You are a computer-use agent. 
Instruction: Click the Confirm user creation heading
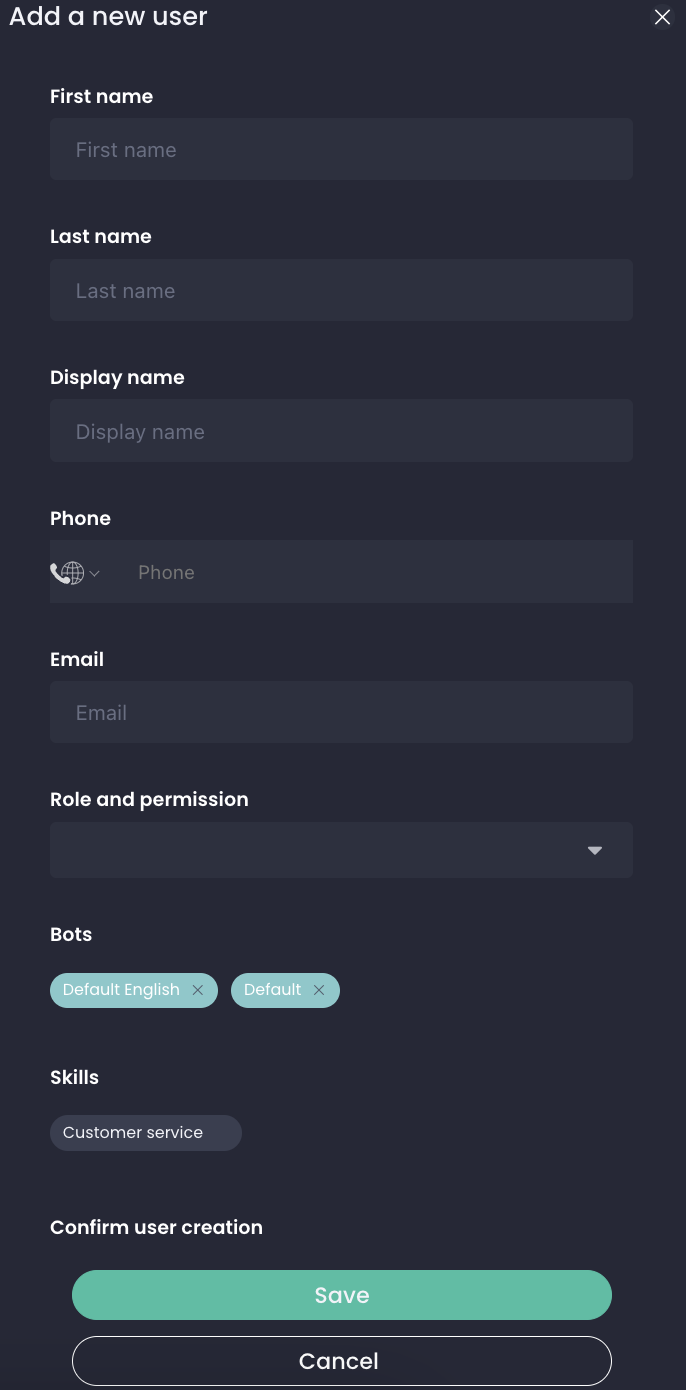(x=156, y=1227)
